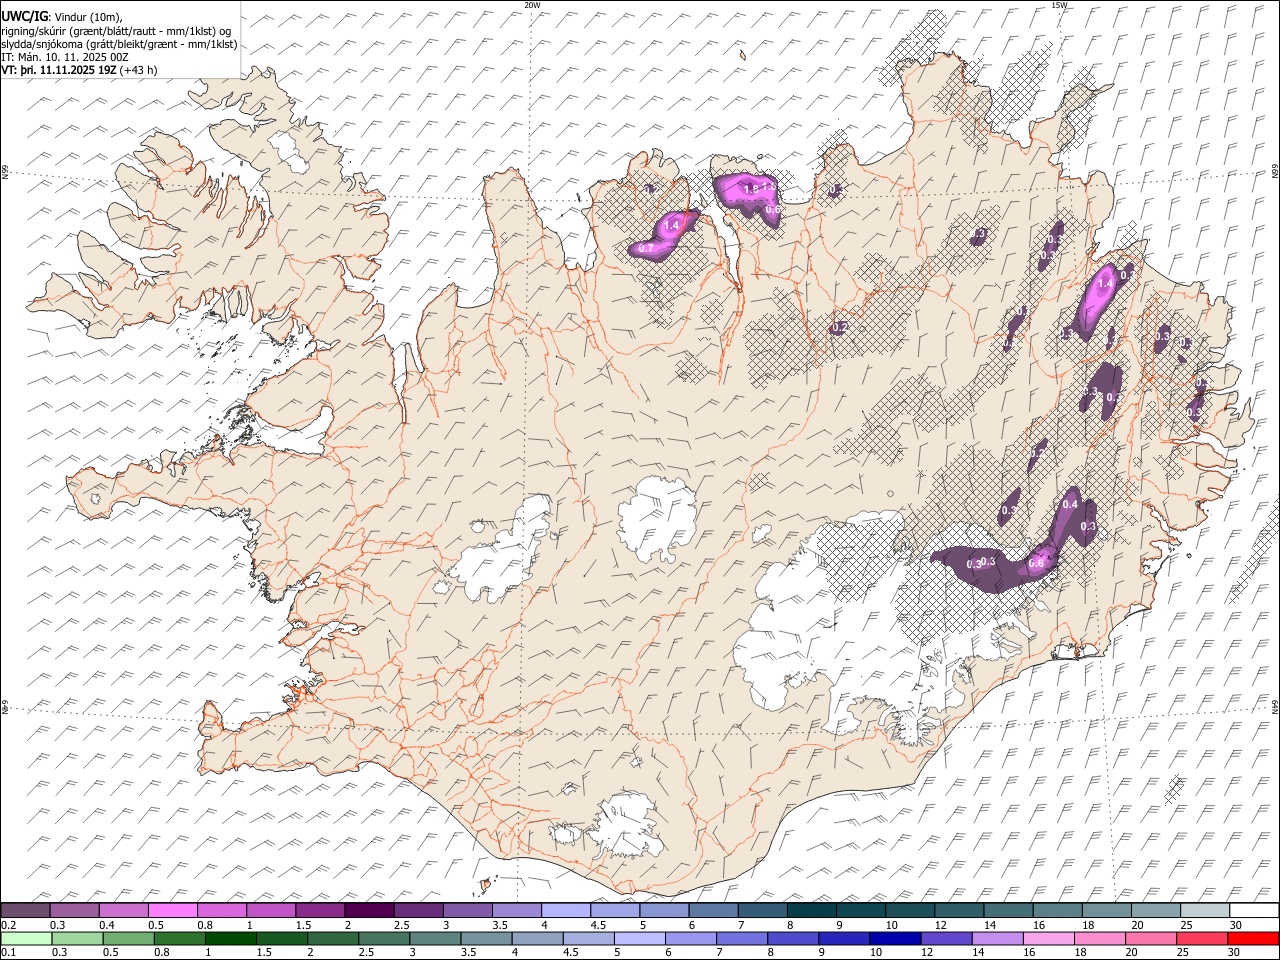Select the lower legend swatch labeled 3
Image resolution: width=1280 pixels, height=960 pixels.
434,938
